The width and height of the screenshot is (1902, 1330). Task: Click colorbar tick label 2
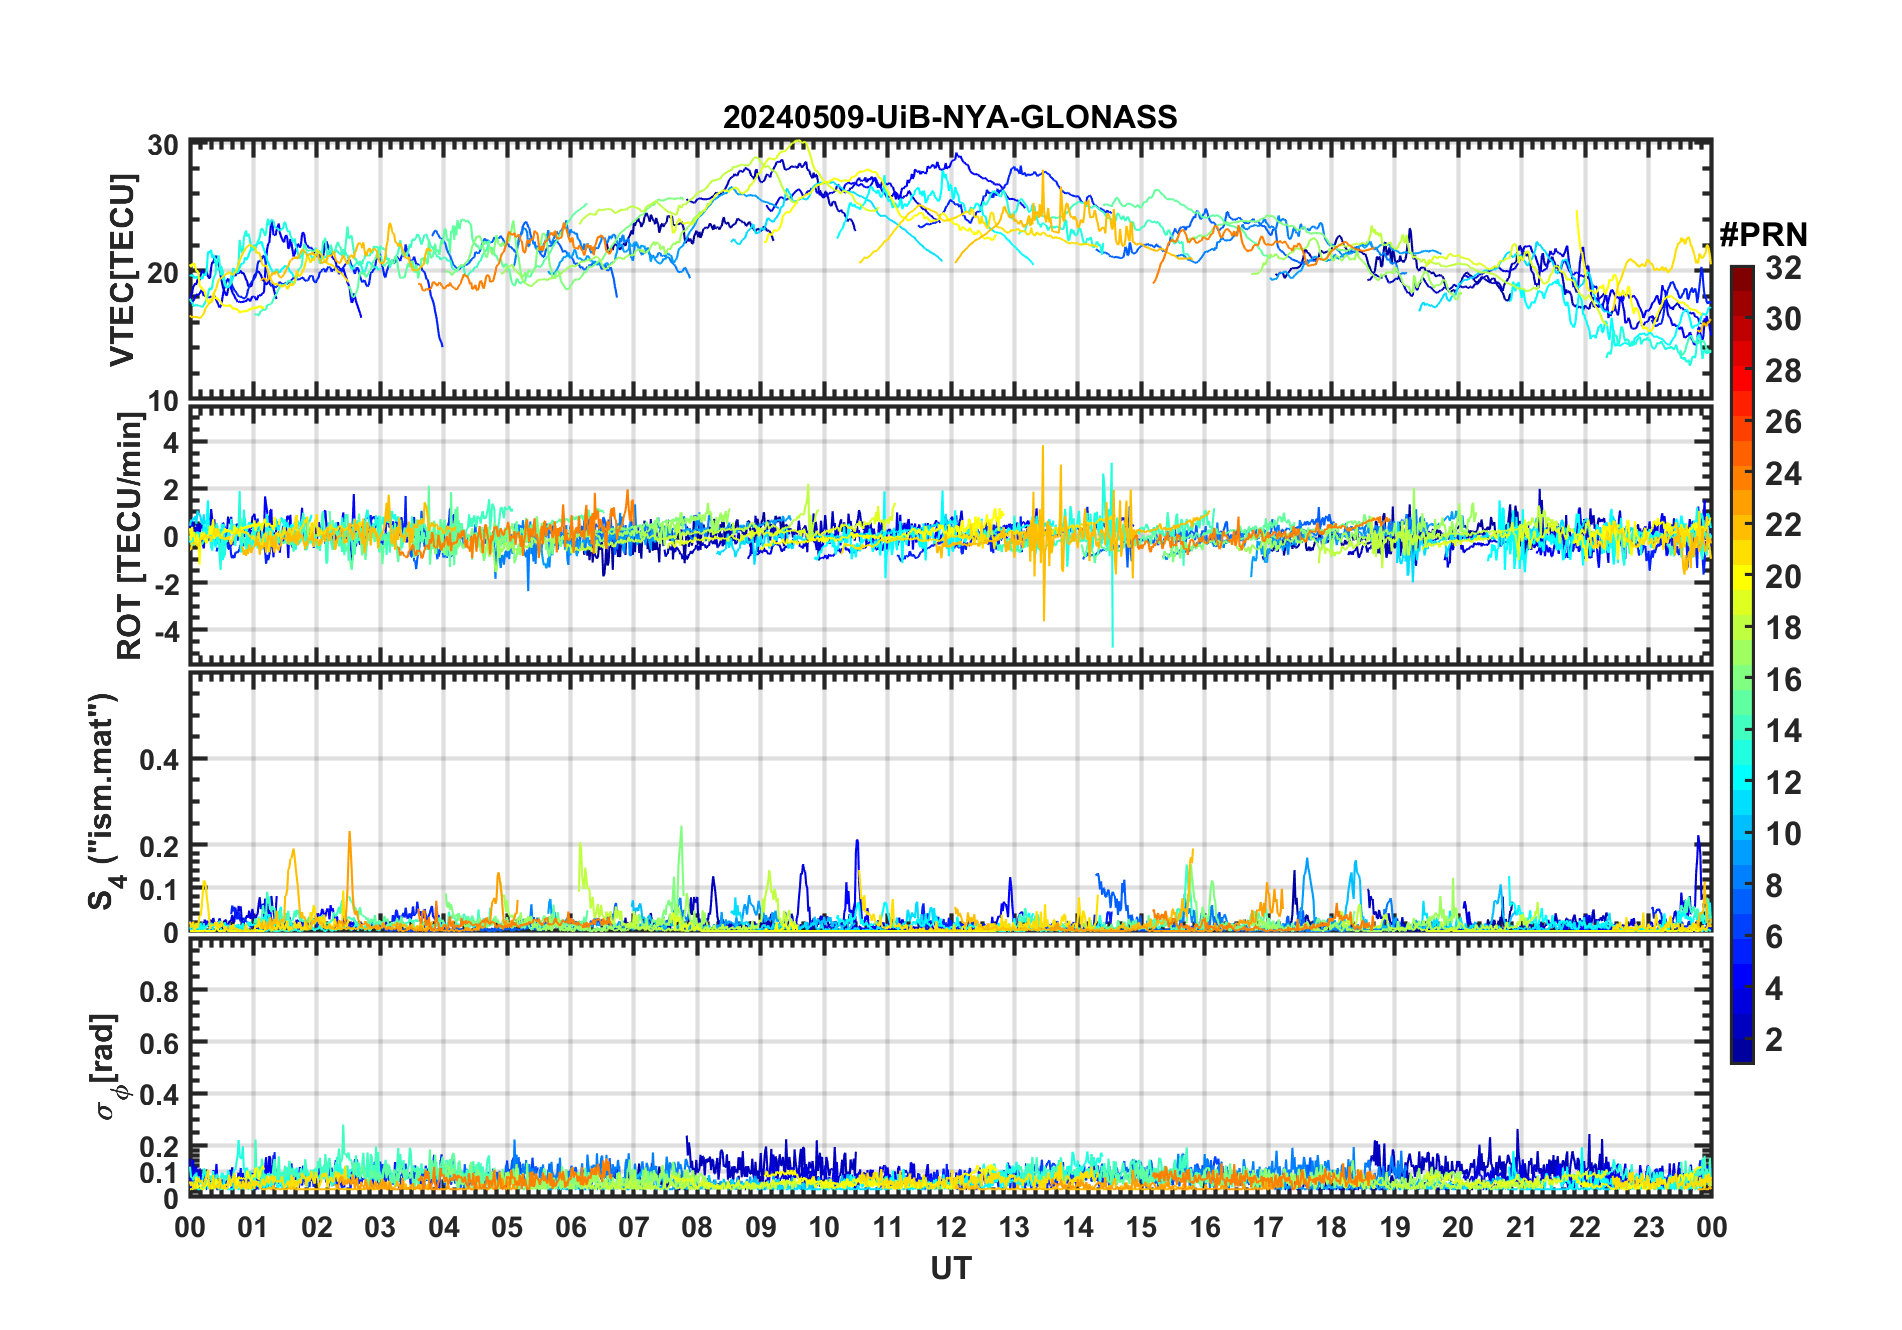click(x=1774, y=1039)
